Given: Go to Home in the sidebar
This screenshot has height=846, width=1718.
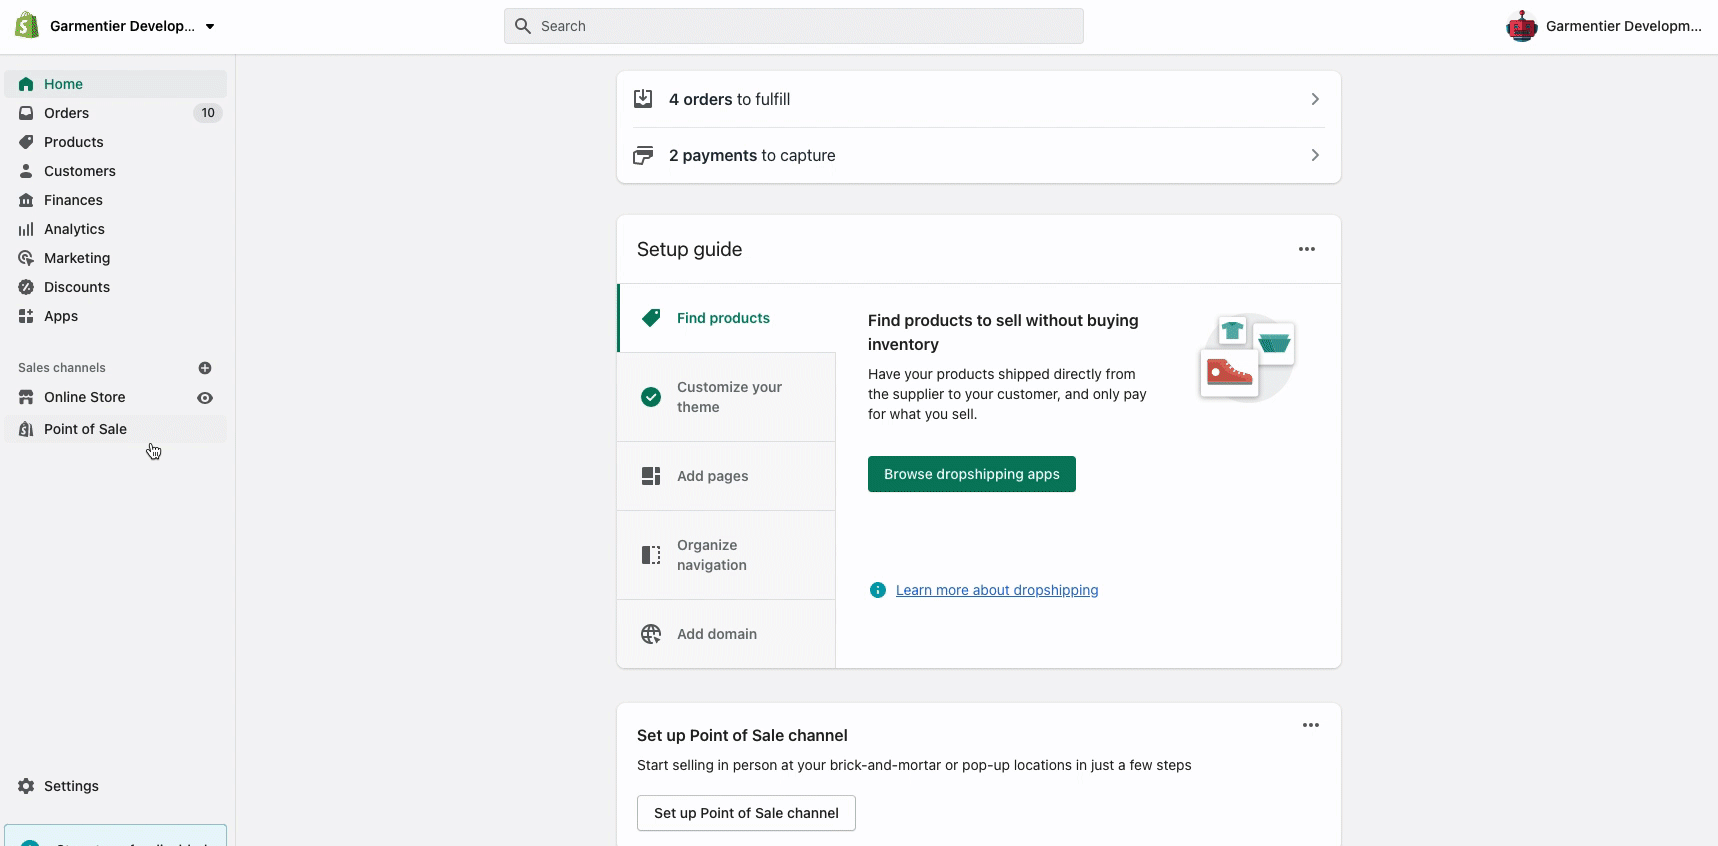Looking at the screenshot, I should pos(115,84).
